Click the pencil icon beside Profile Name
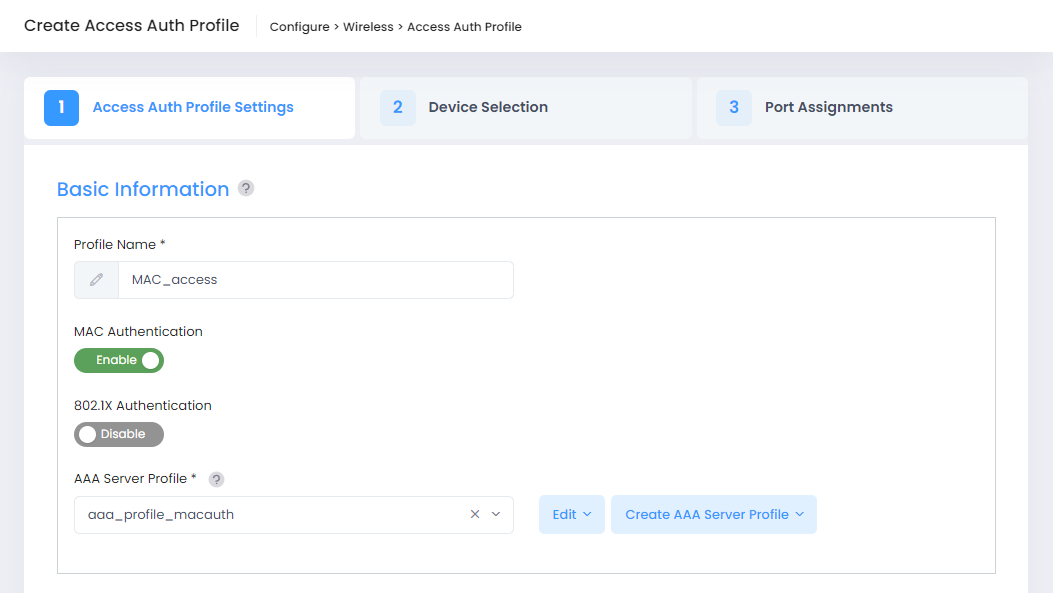The width and height of the screenshot is (1053, 593). [96, 280]
